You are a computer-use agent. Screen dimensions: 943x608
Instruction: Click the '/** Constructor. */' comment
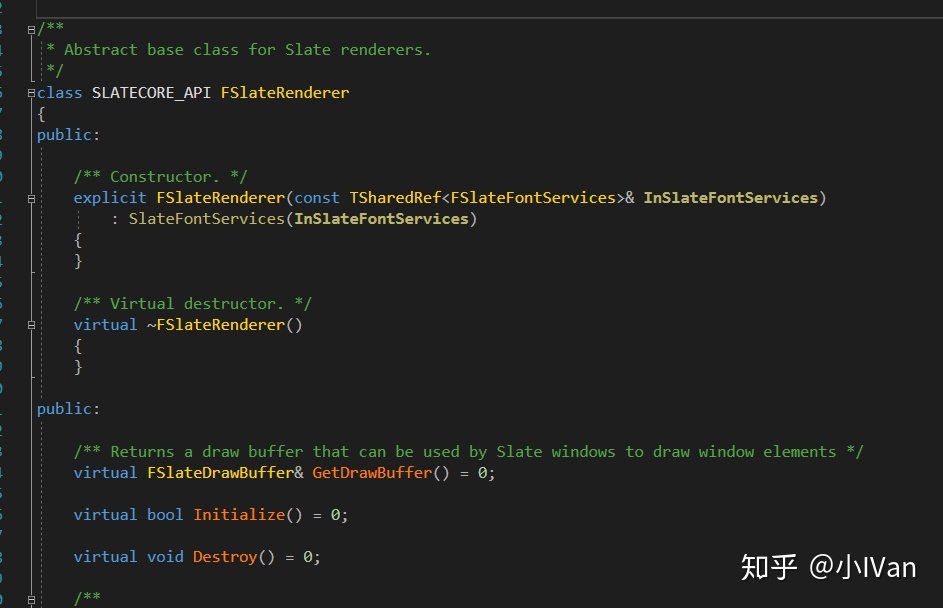coord(160,177)
